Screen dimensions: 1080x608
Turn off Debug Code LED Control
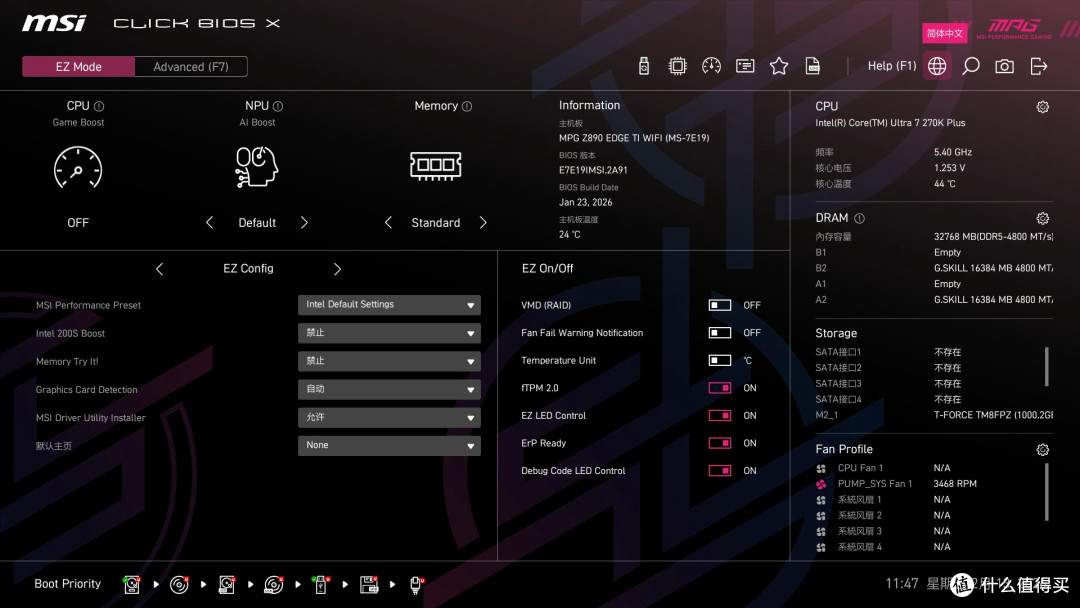click(x=720, y=470)
